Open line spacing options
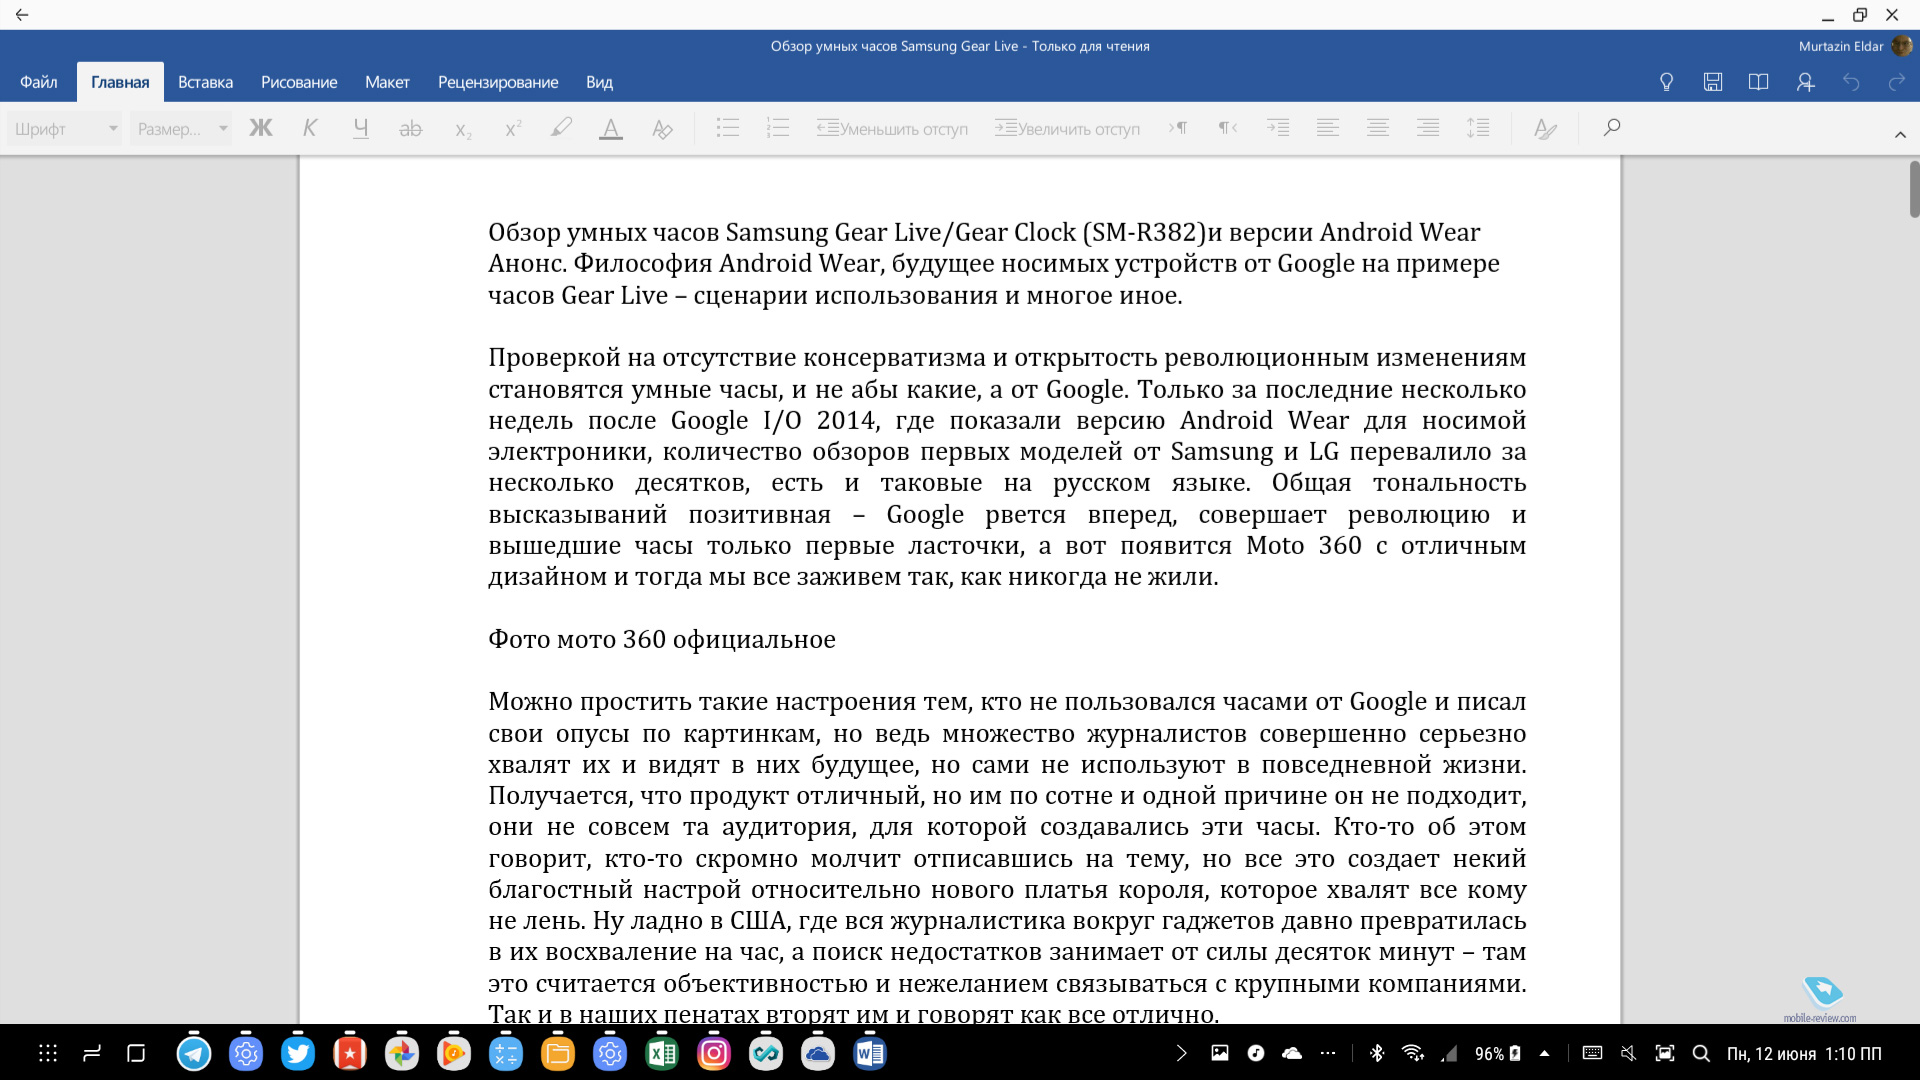The image size is (1920, 1080). [x=1478, y=128]
